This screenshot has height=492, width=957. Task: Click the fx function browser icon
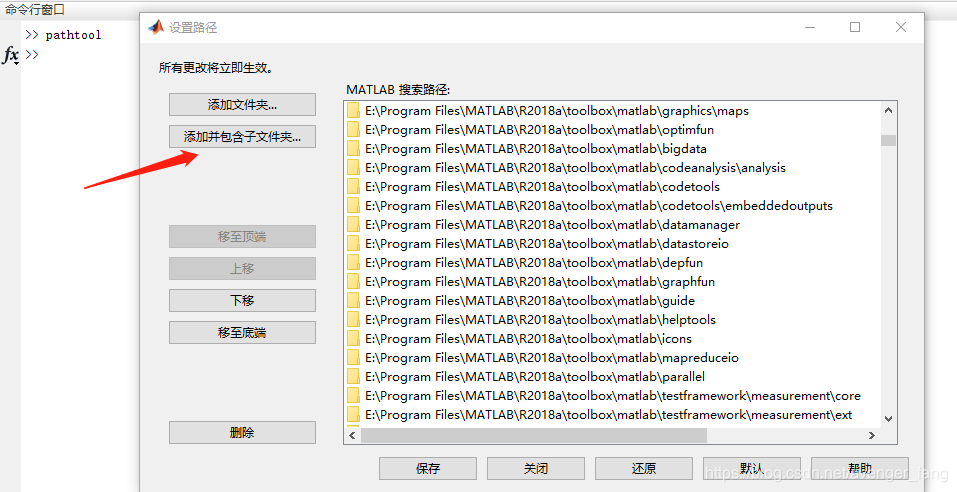10,56
